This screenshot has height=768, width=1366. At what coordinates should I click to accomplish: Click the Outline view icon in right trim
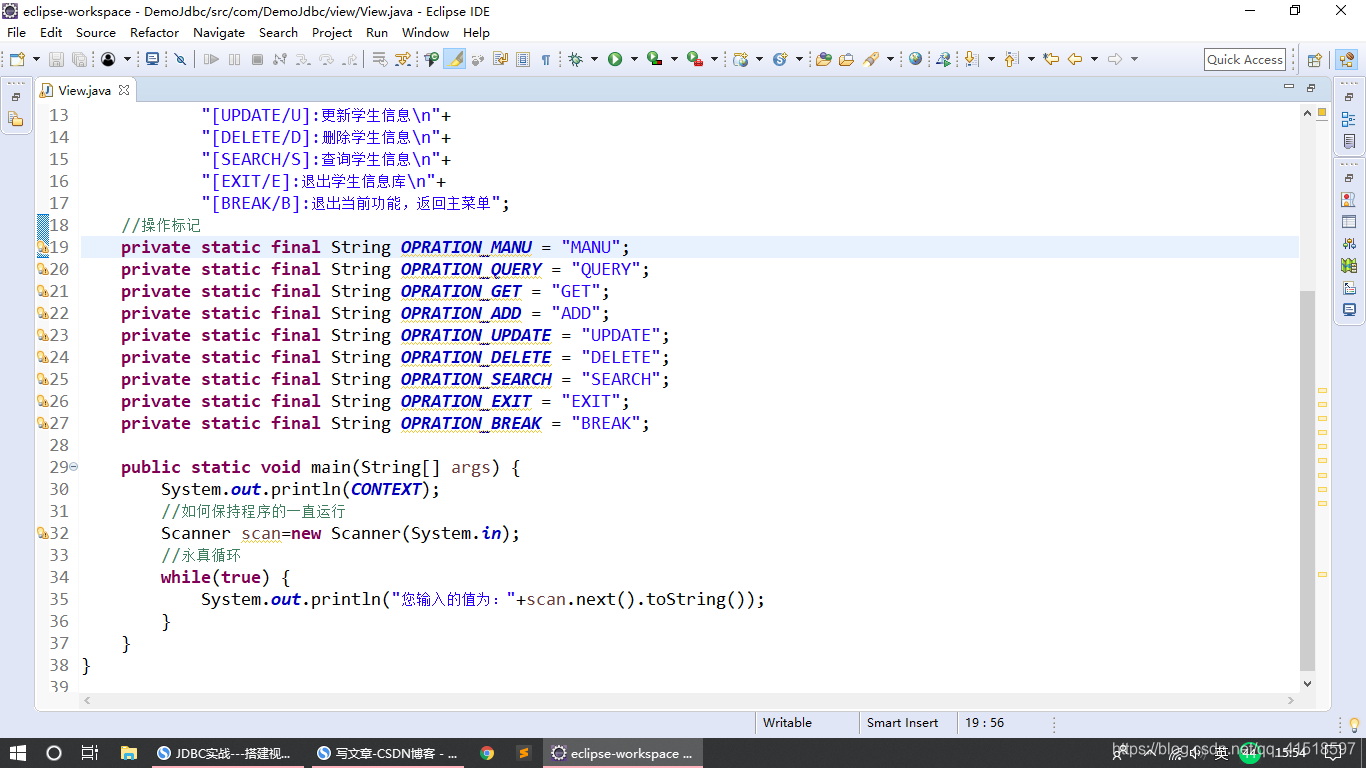click(1349, 119)
